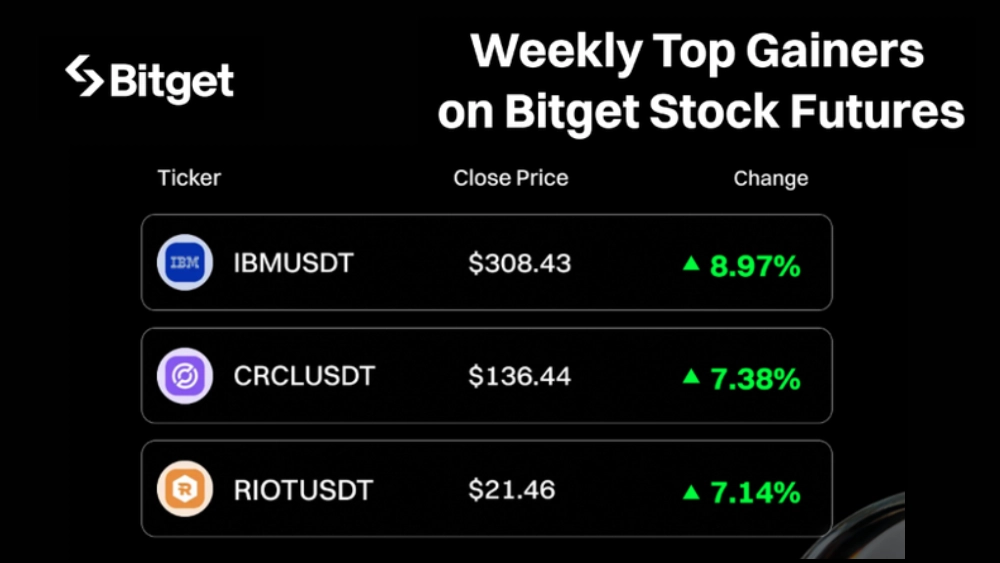
Task: Click the 7.38% change value
Action: pos(755,379)
